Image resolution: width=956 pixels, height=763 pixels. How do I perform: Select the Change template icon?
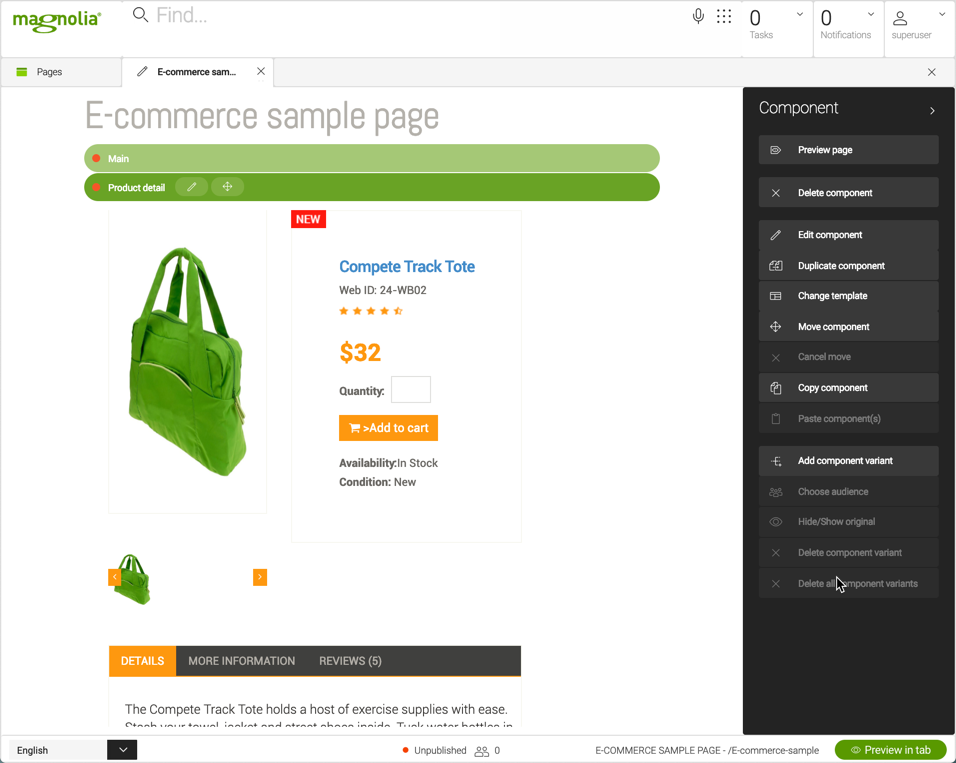pos(775,295)
